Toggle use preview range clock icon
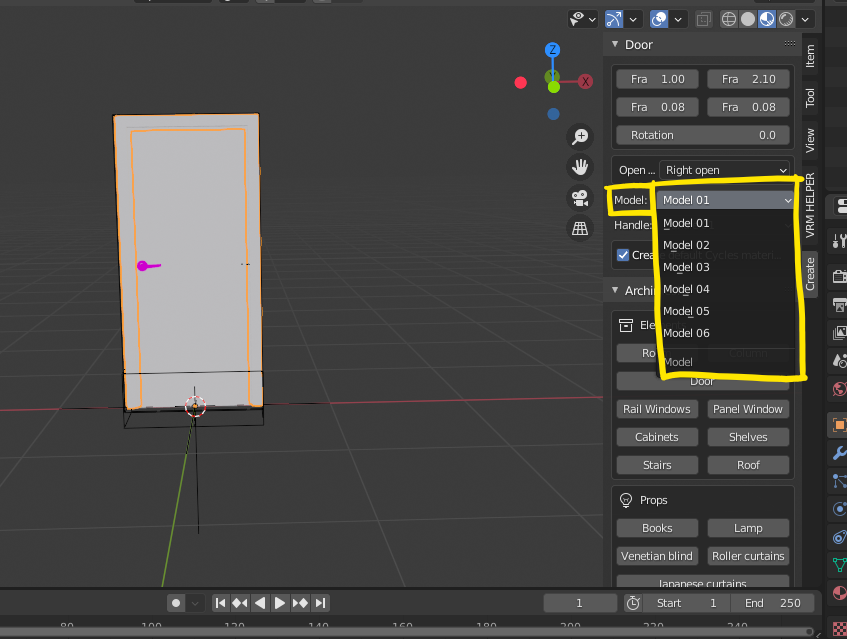847x639 pixels. point(633,603)
